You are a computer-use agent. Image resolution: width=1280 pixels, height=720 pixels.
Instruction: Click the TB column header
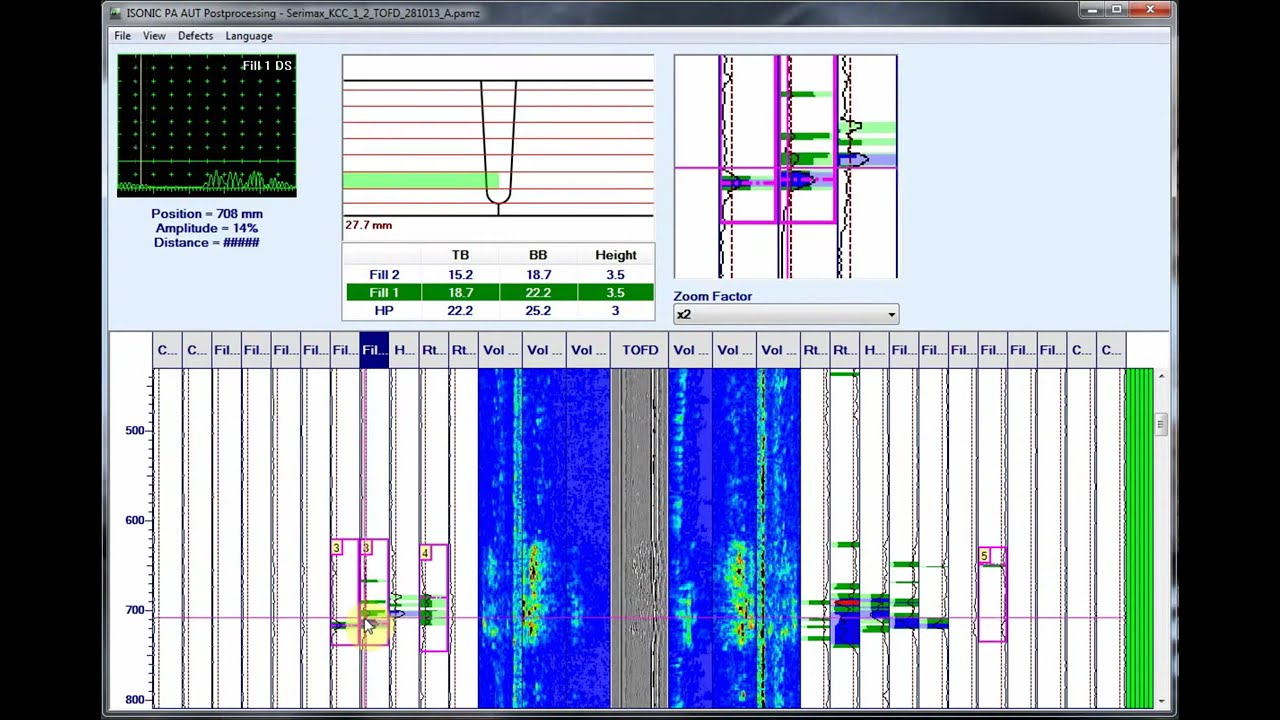(460, 255)
